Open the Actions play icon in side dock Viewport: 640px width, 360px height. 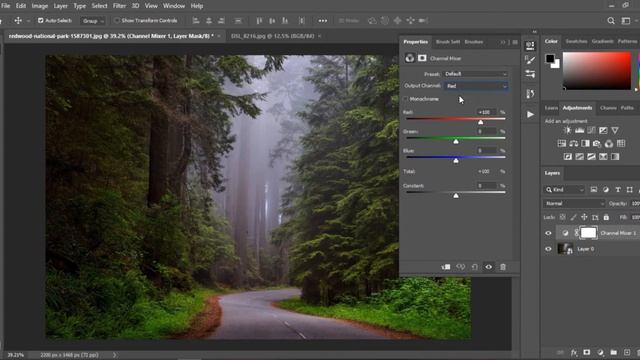(530, 114)
